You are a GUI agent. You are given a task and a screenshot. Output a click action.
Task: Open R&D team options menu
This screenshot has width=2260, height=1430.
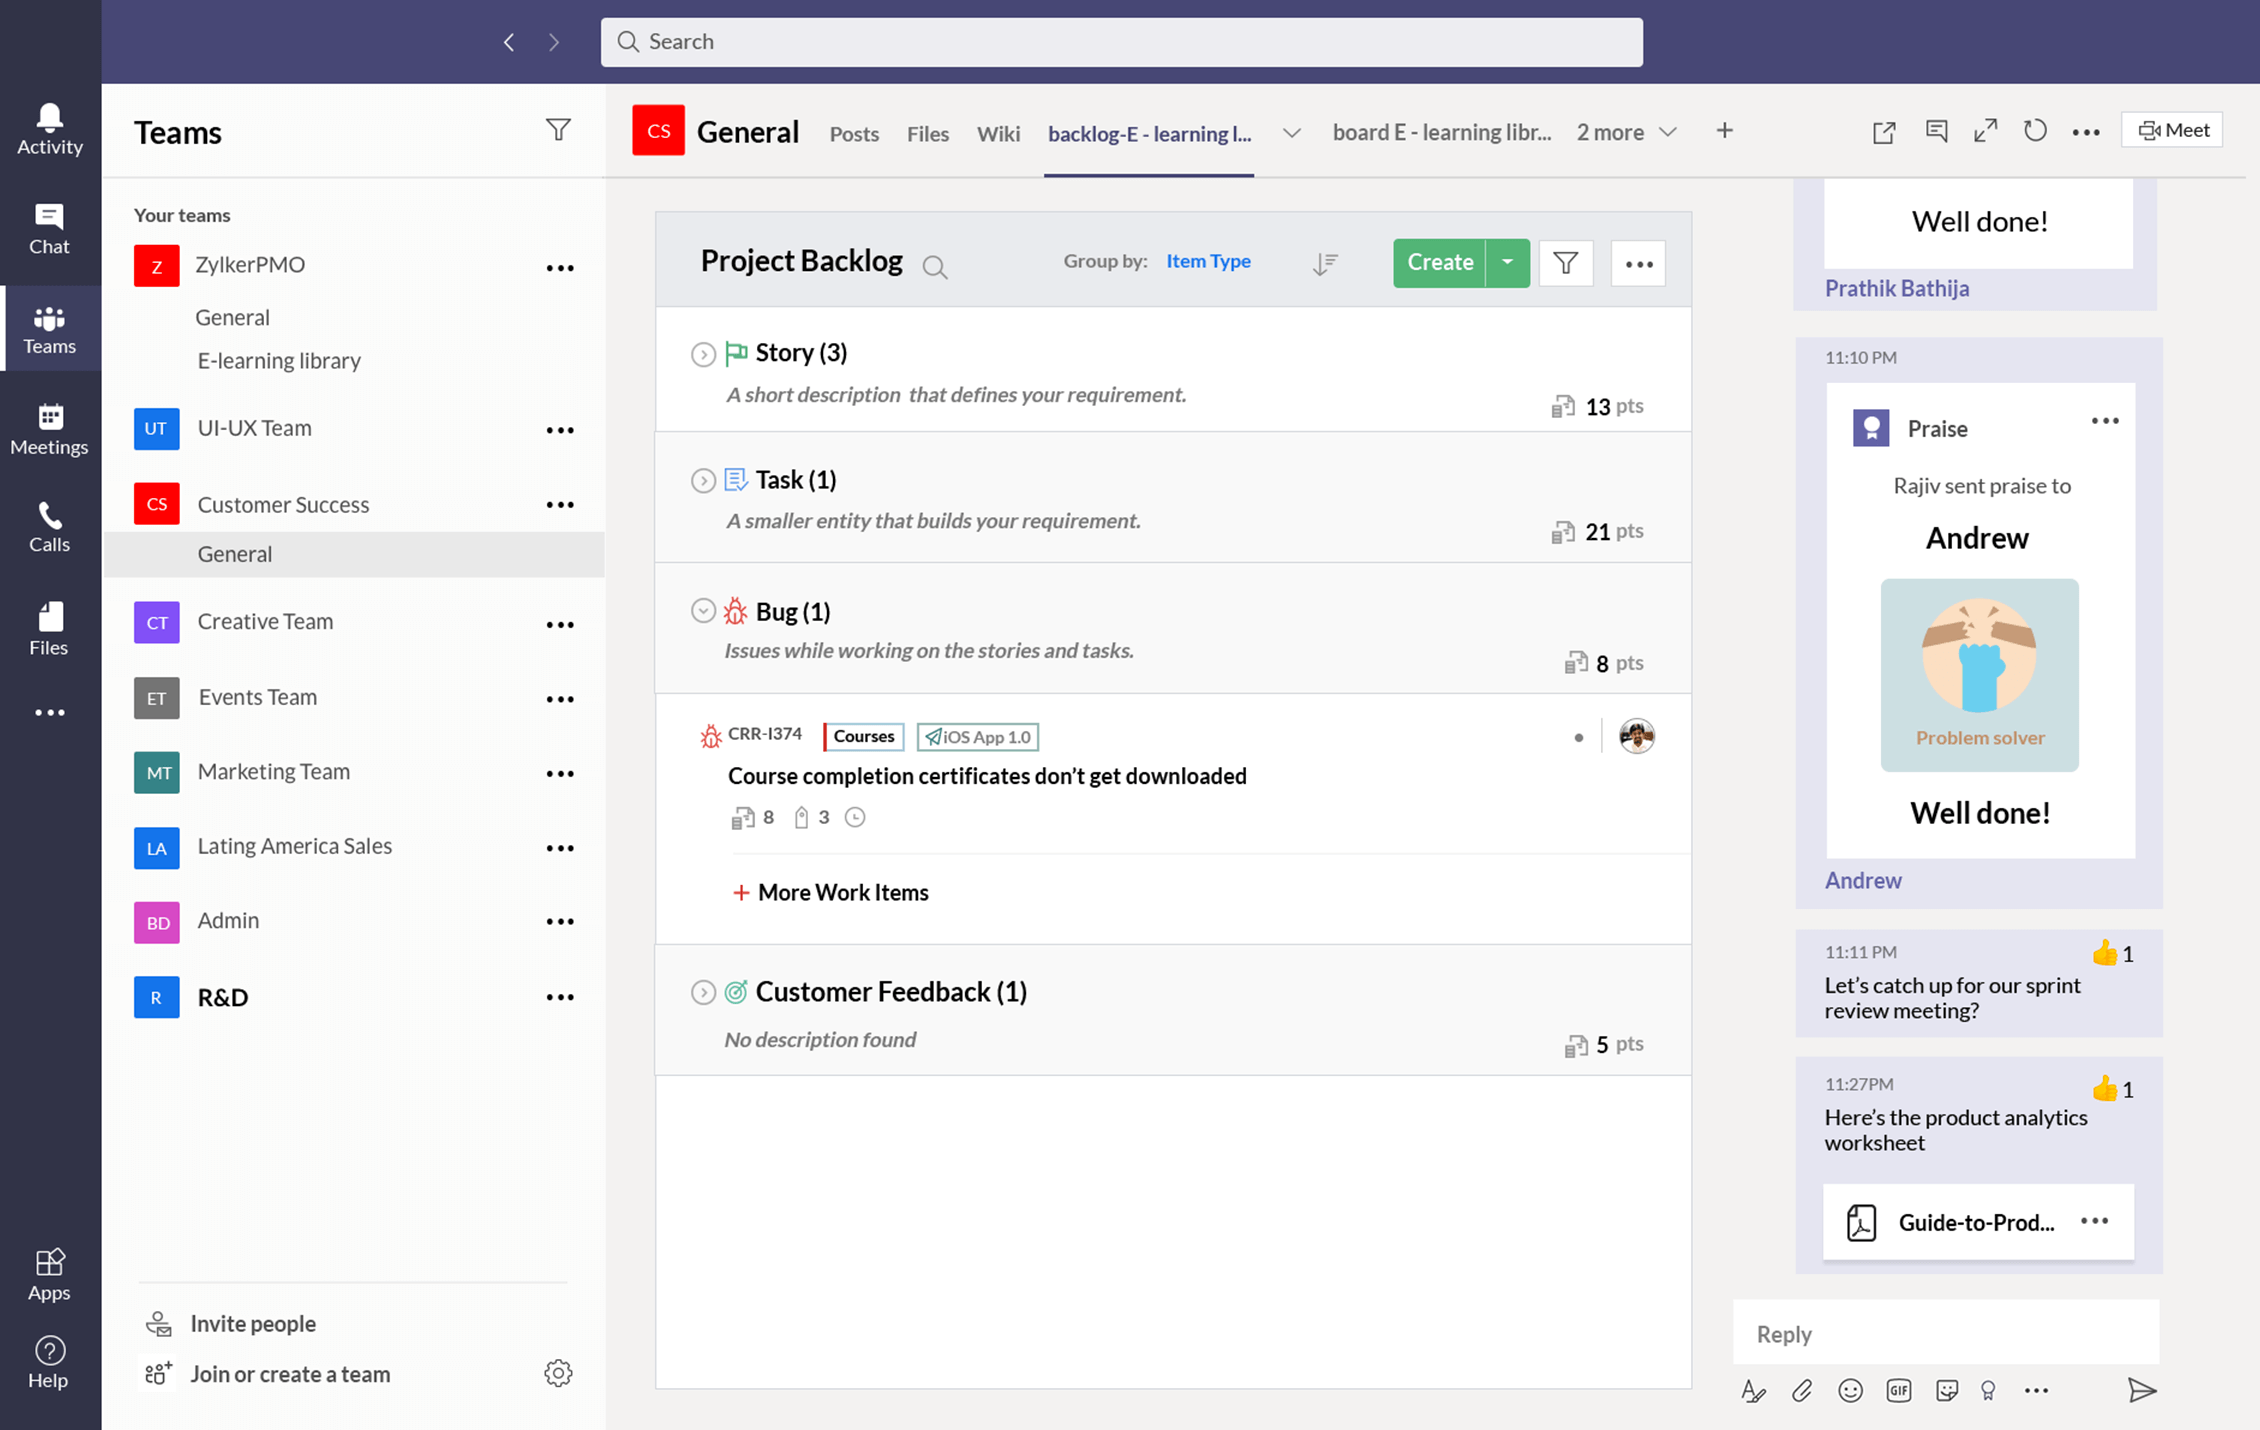(x=560, y=997)
